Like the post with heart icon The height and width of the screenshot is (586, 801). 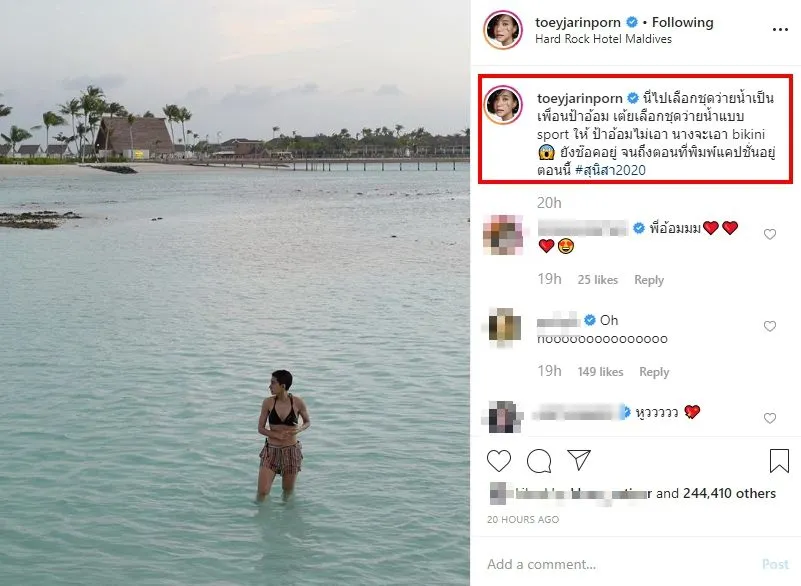point(499,461)
